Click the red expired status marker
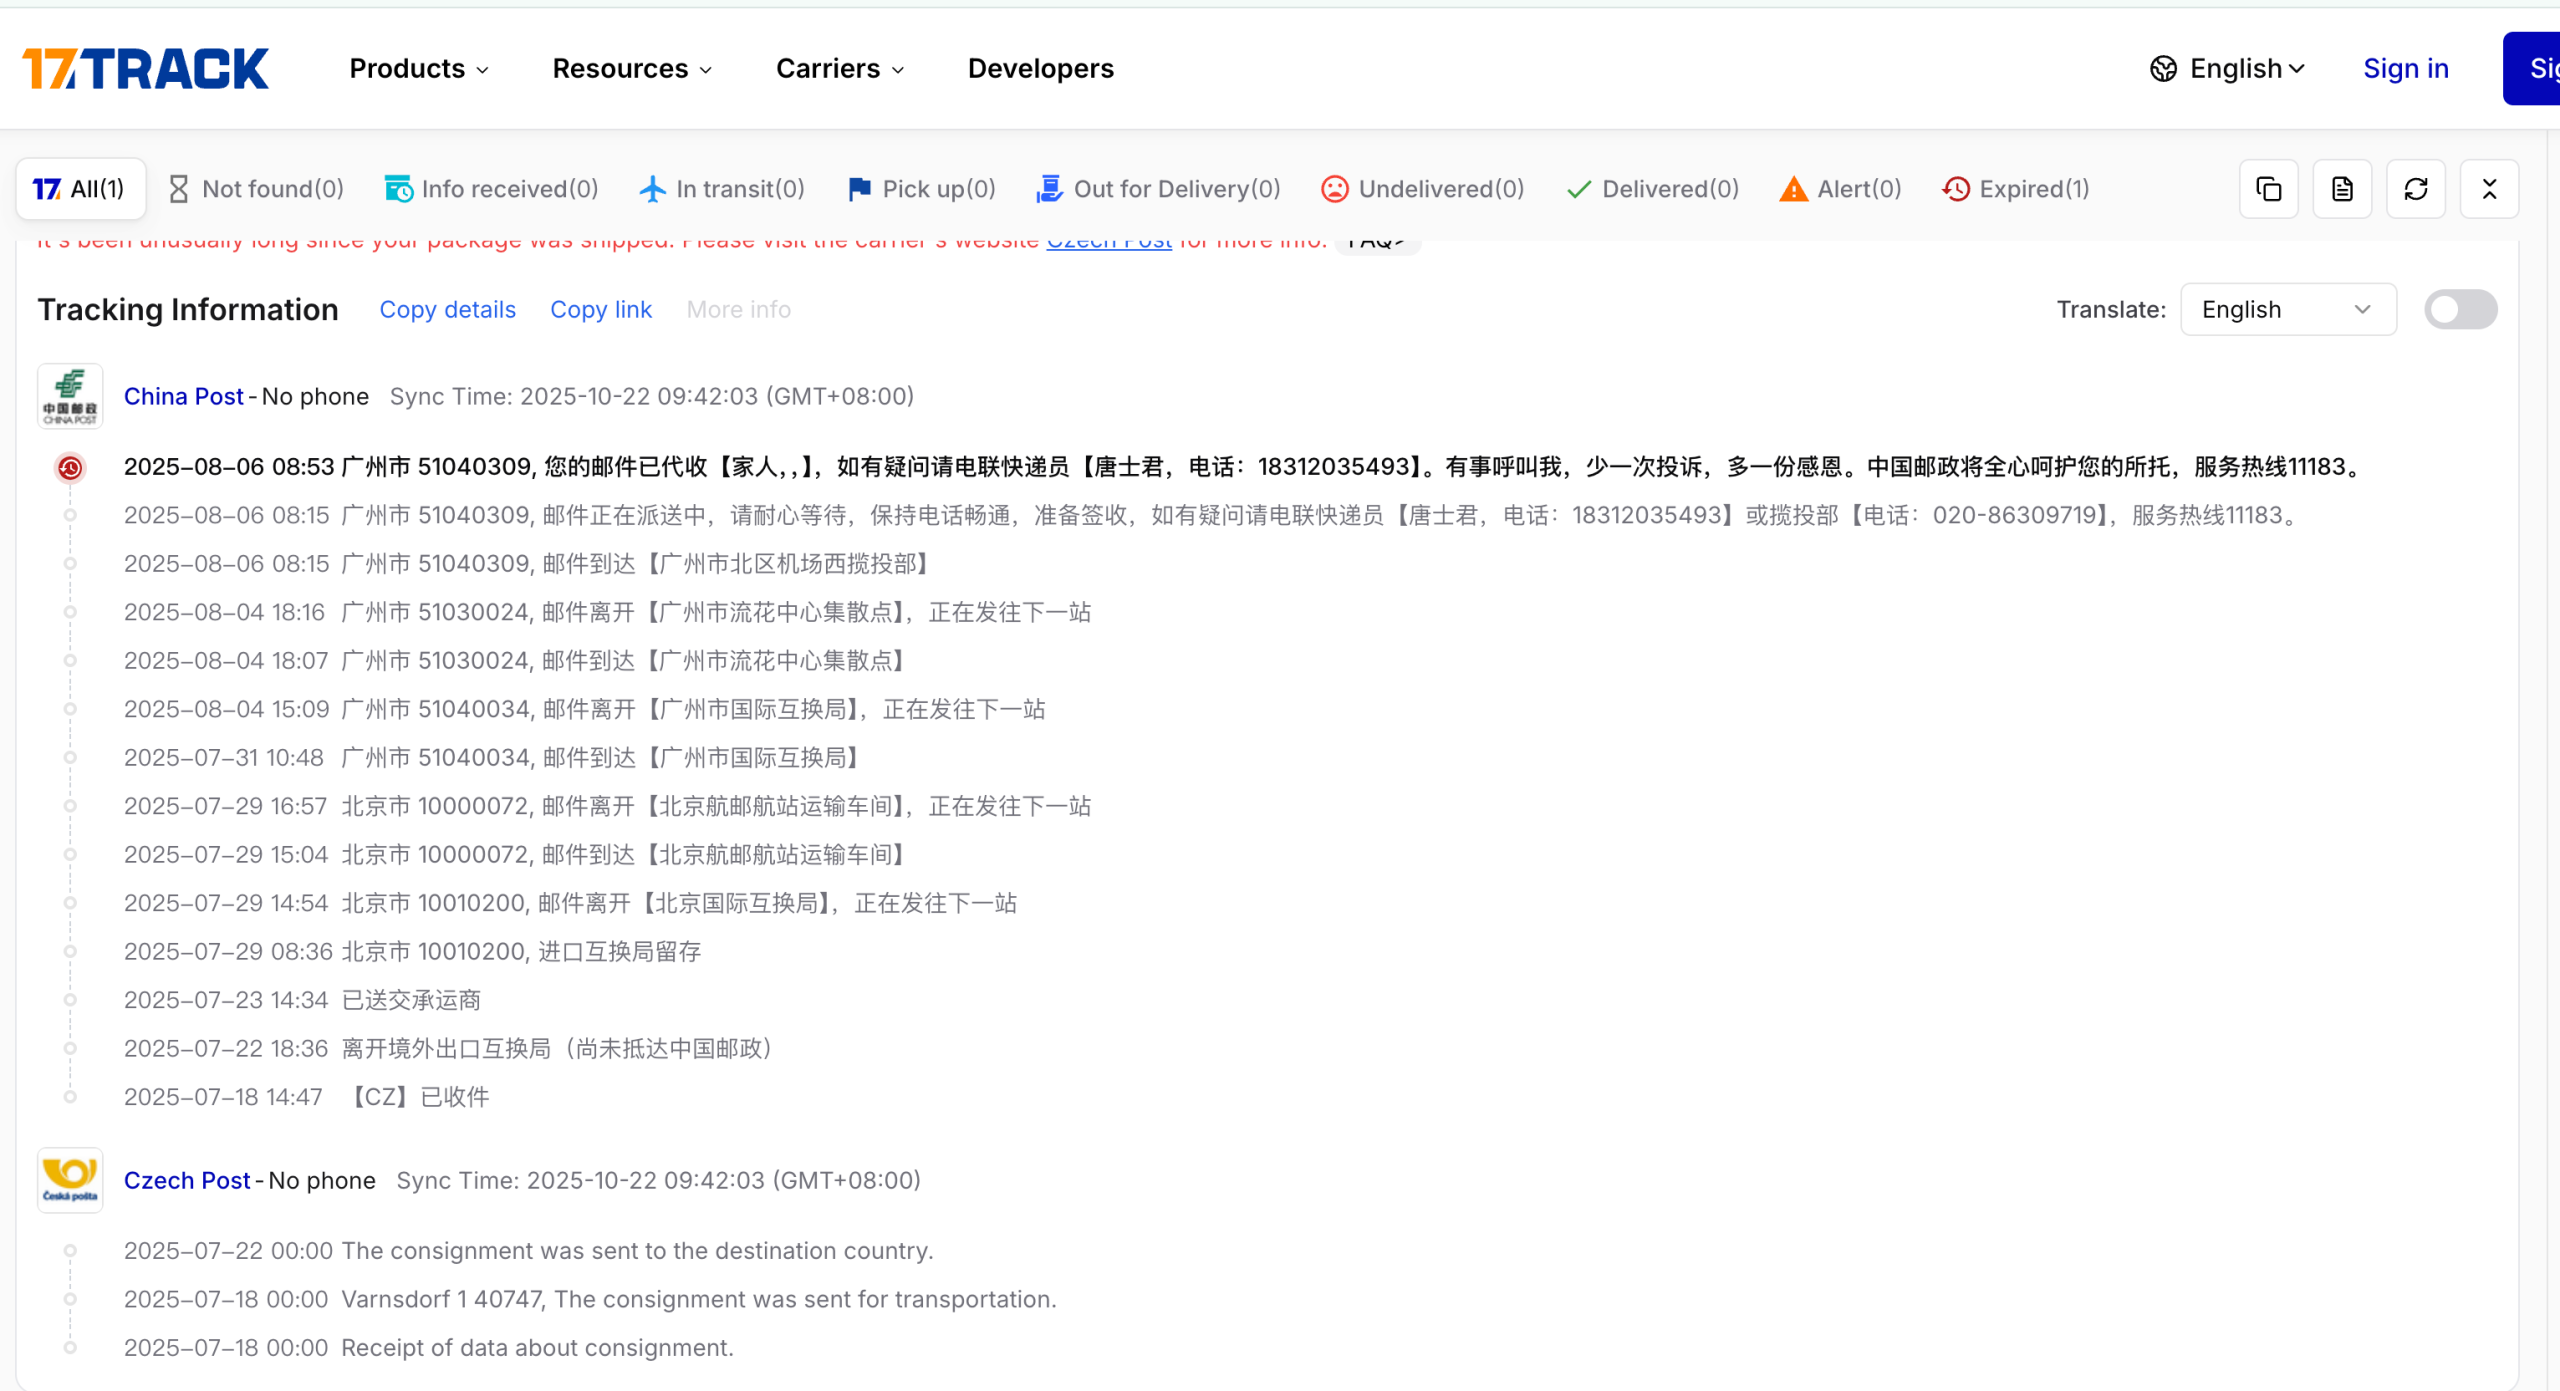Viewport: 2560px width, 1391px height. 70,467
